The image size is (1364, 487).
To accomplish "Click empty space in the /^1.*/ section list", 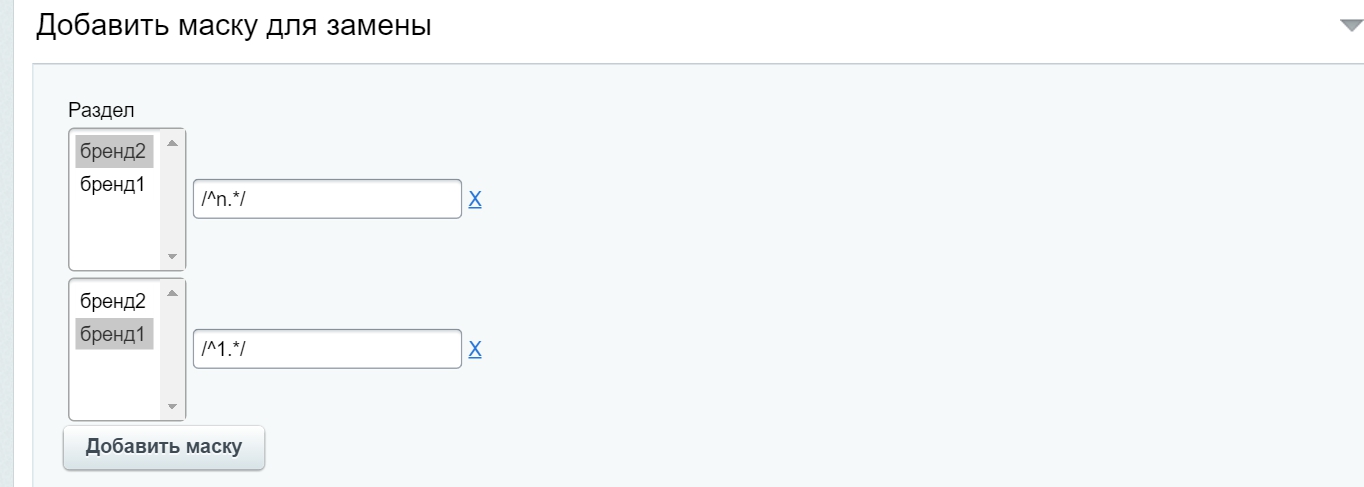I will click(x=114, y=383).
